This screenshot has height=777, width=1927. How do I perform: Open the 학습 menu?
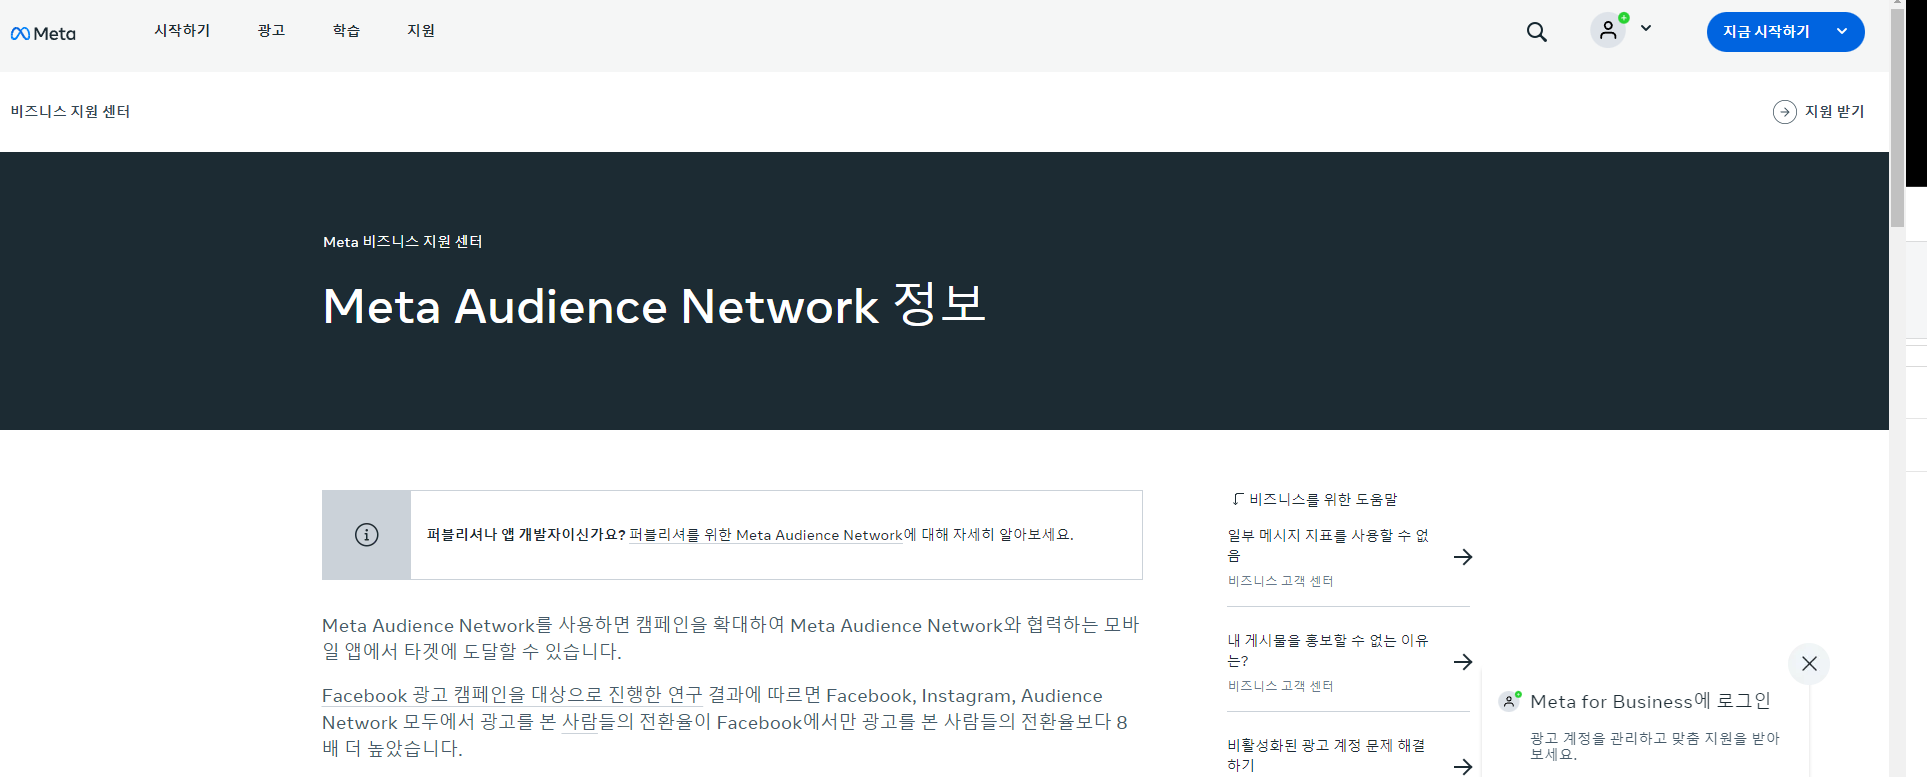pyautogui.click(x=346, y=31)
